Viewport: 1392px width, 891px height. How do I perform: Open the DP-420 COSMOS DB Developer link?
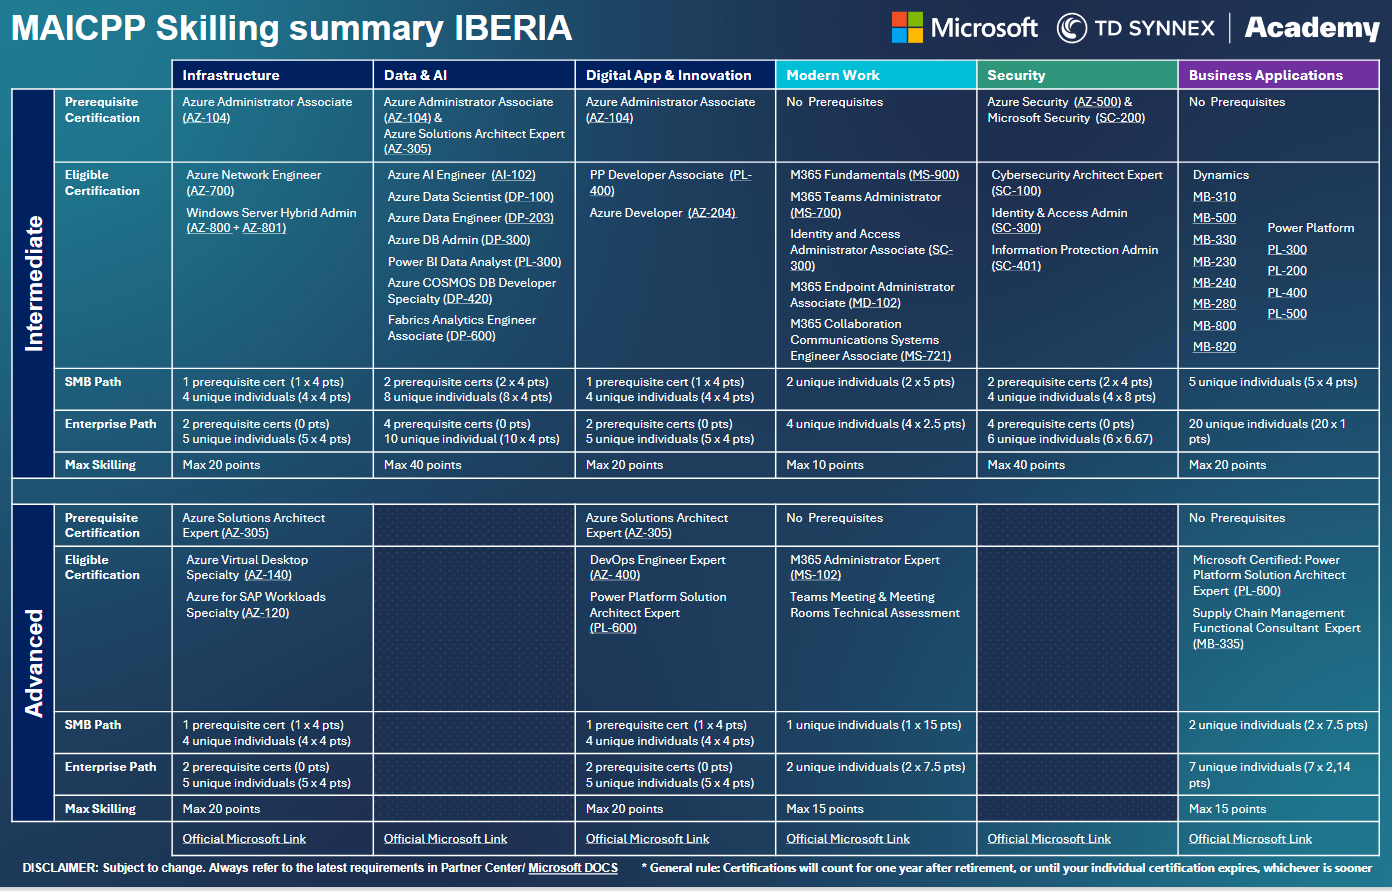point(468,299)
